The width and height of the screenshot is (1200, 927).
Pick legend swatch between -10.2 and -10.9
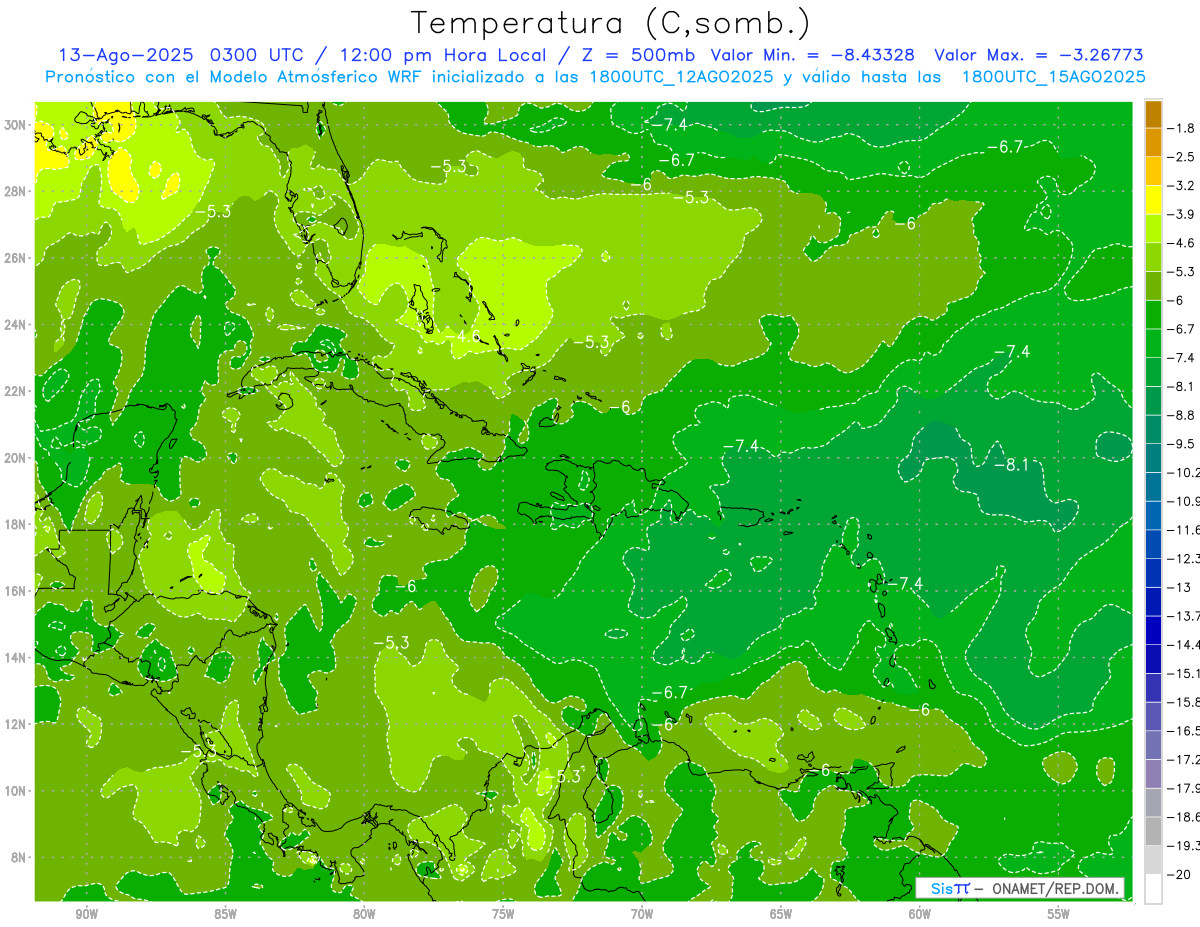(1153, 487)
